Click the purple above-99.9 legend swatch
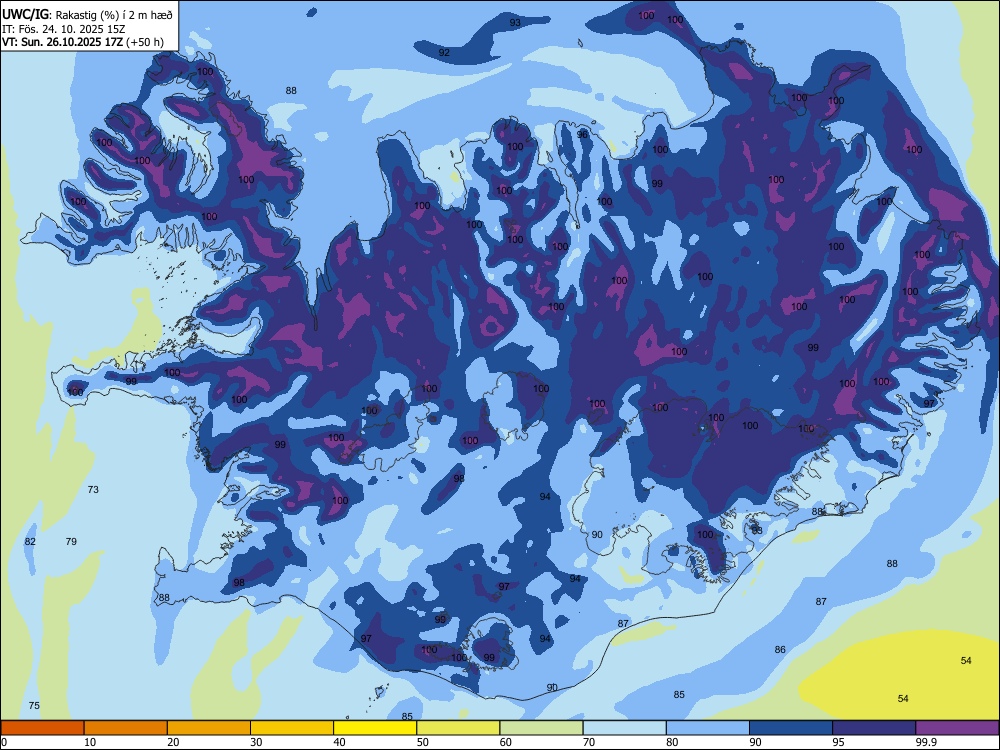The height and width of the screenshot is (750, 1000). (957, 728)
